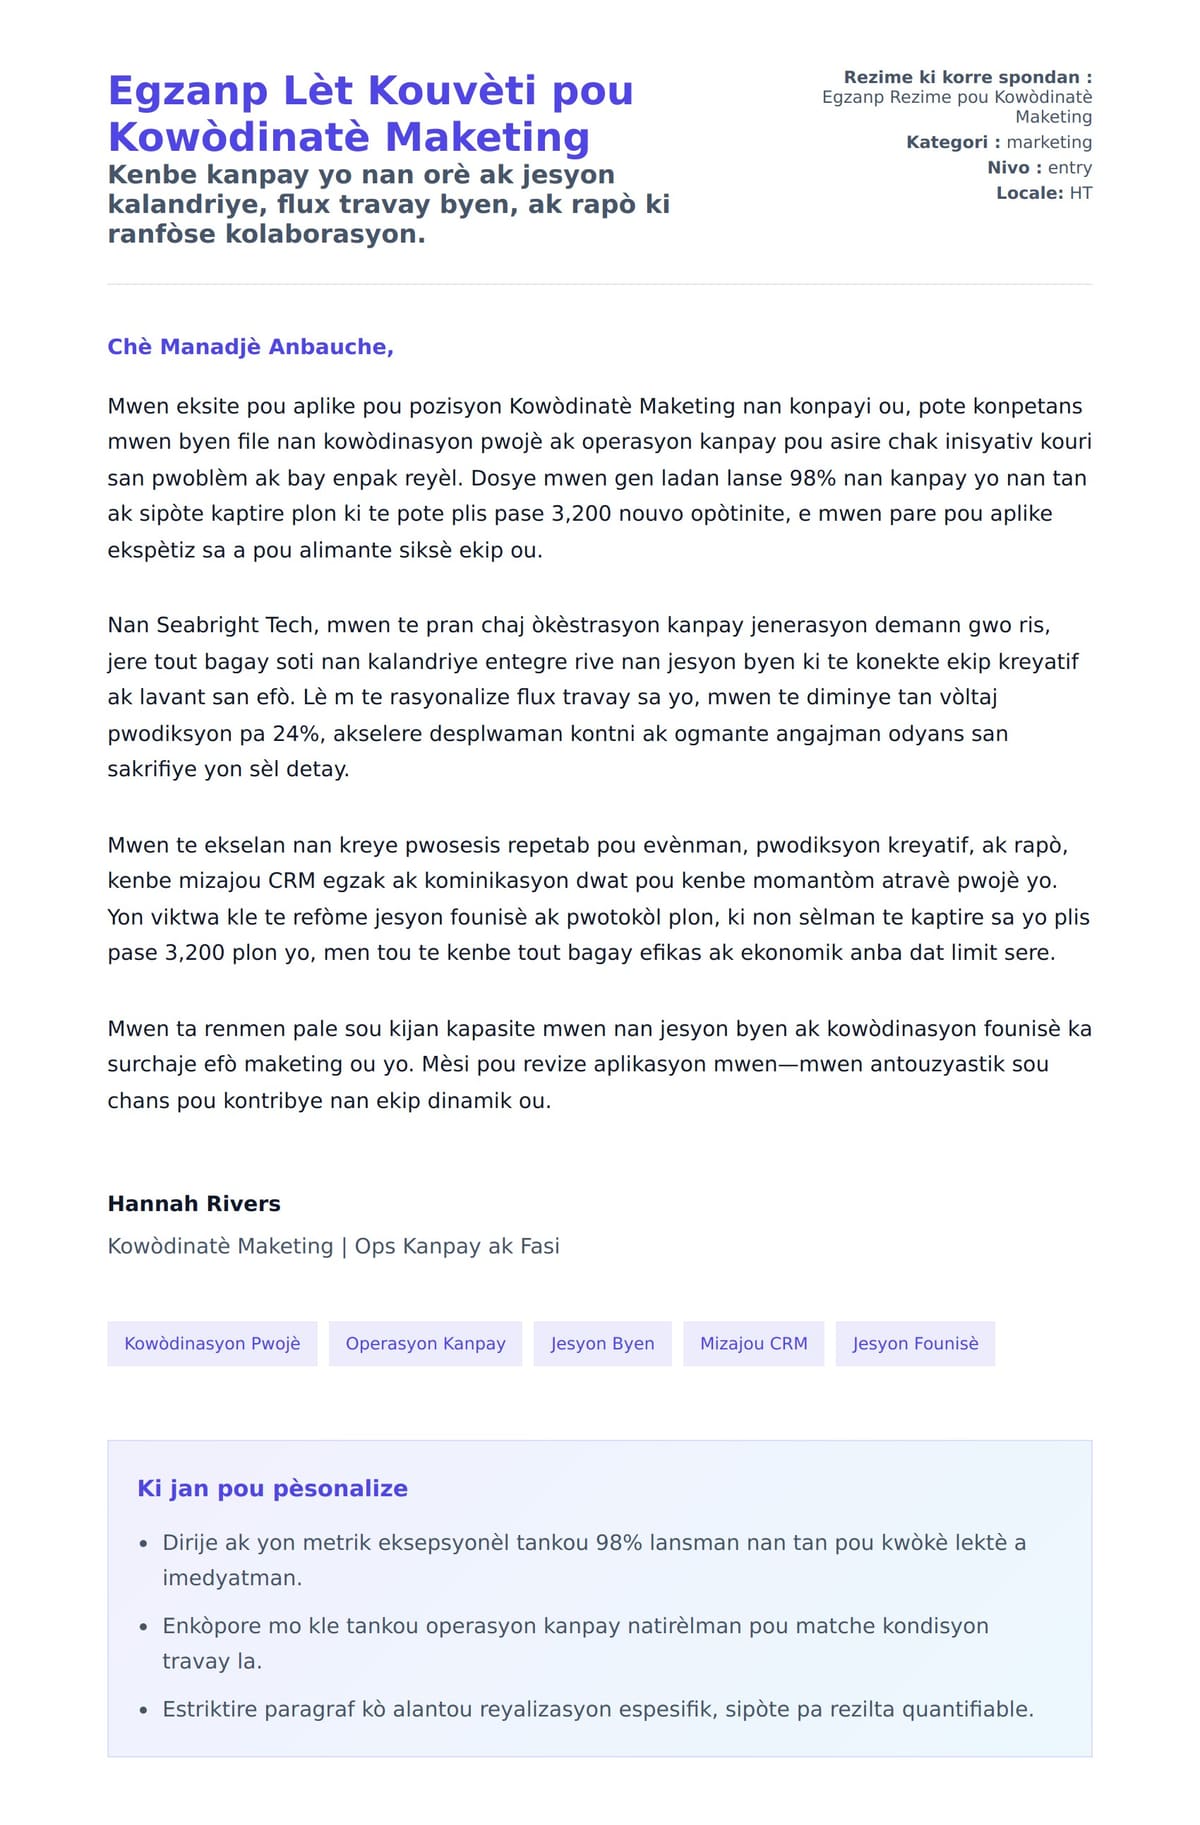Image resolution: width=1200 pixels, height=1825 pixels.
Task: Click the title "Egzanp Lèt Kouvèti pou Kowòdinatè Maketing"
Action: 370,113
